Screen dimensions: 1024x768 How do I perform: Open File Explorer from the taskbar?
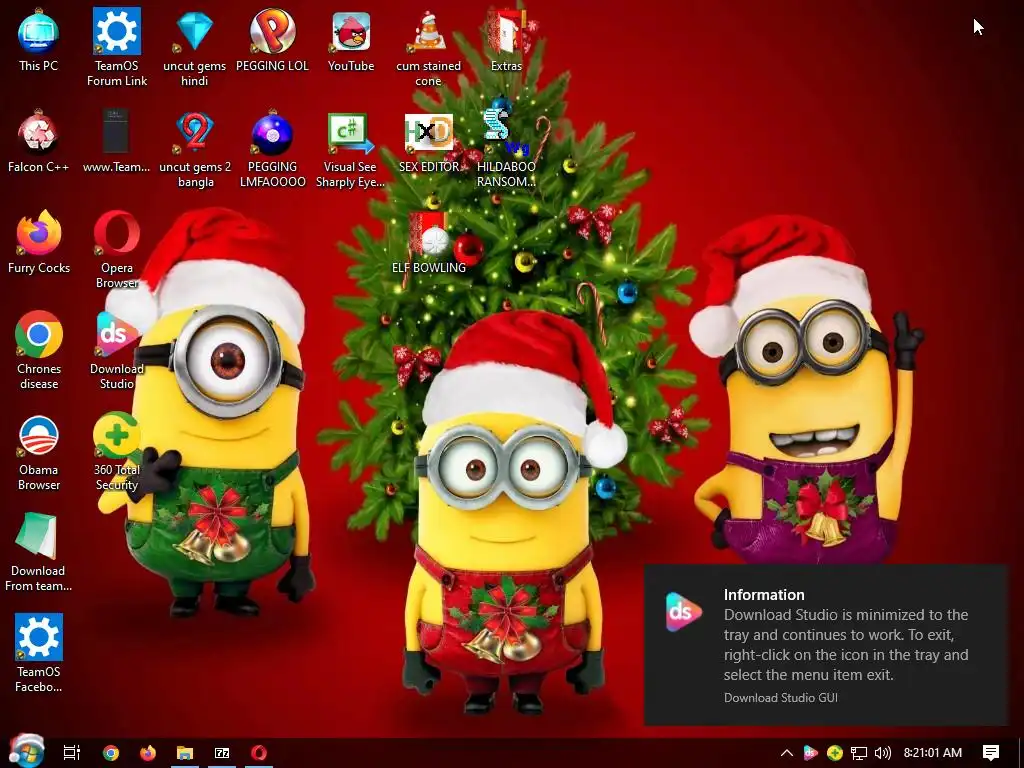click(185, 753)
